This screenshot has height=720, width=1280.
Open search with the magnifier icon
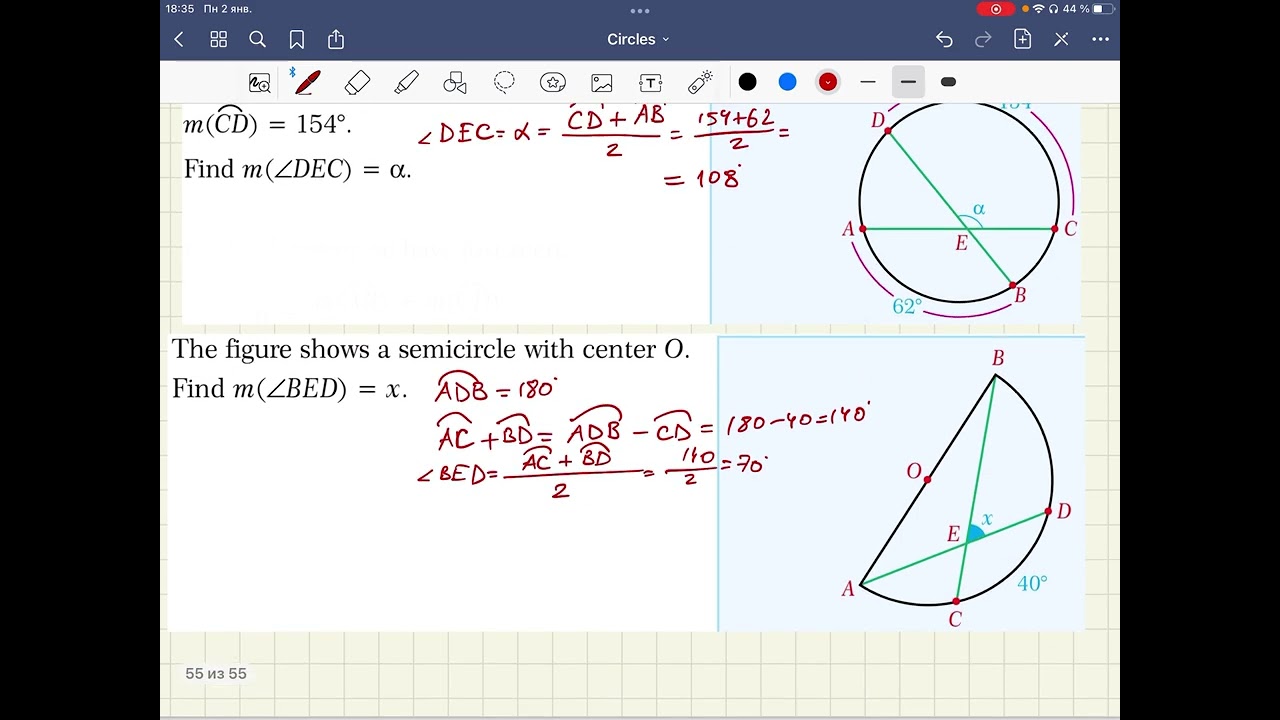tap(257, 39)
